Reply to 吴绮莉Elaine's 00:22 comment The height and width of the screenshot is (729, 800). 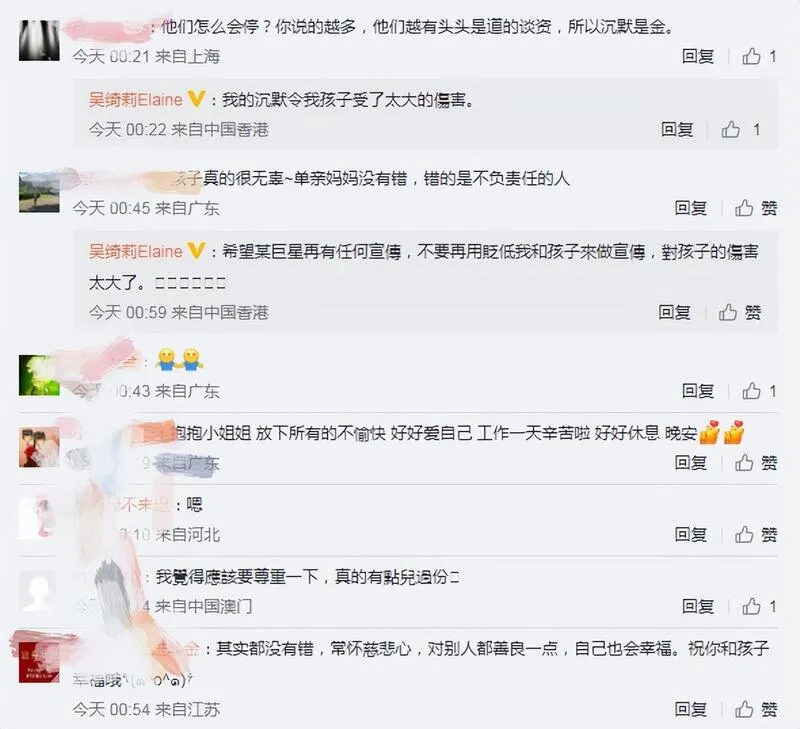click(677, 130)
